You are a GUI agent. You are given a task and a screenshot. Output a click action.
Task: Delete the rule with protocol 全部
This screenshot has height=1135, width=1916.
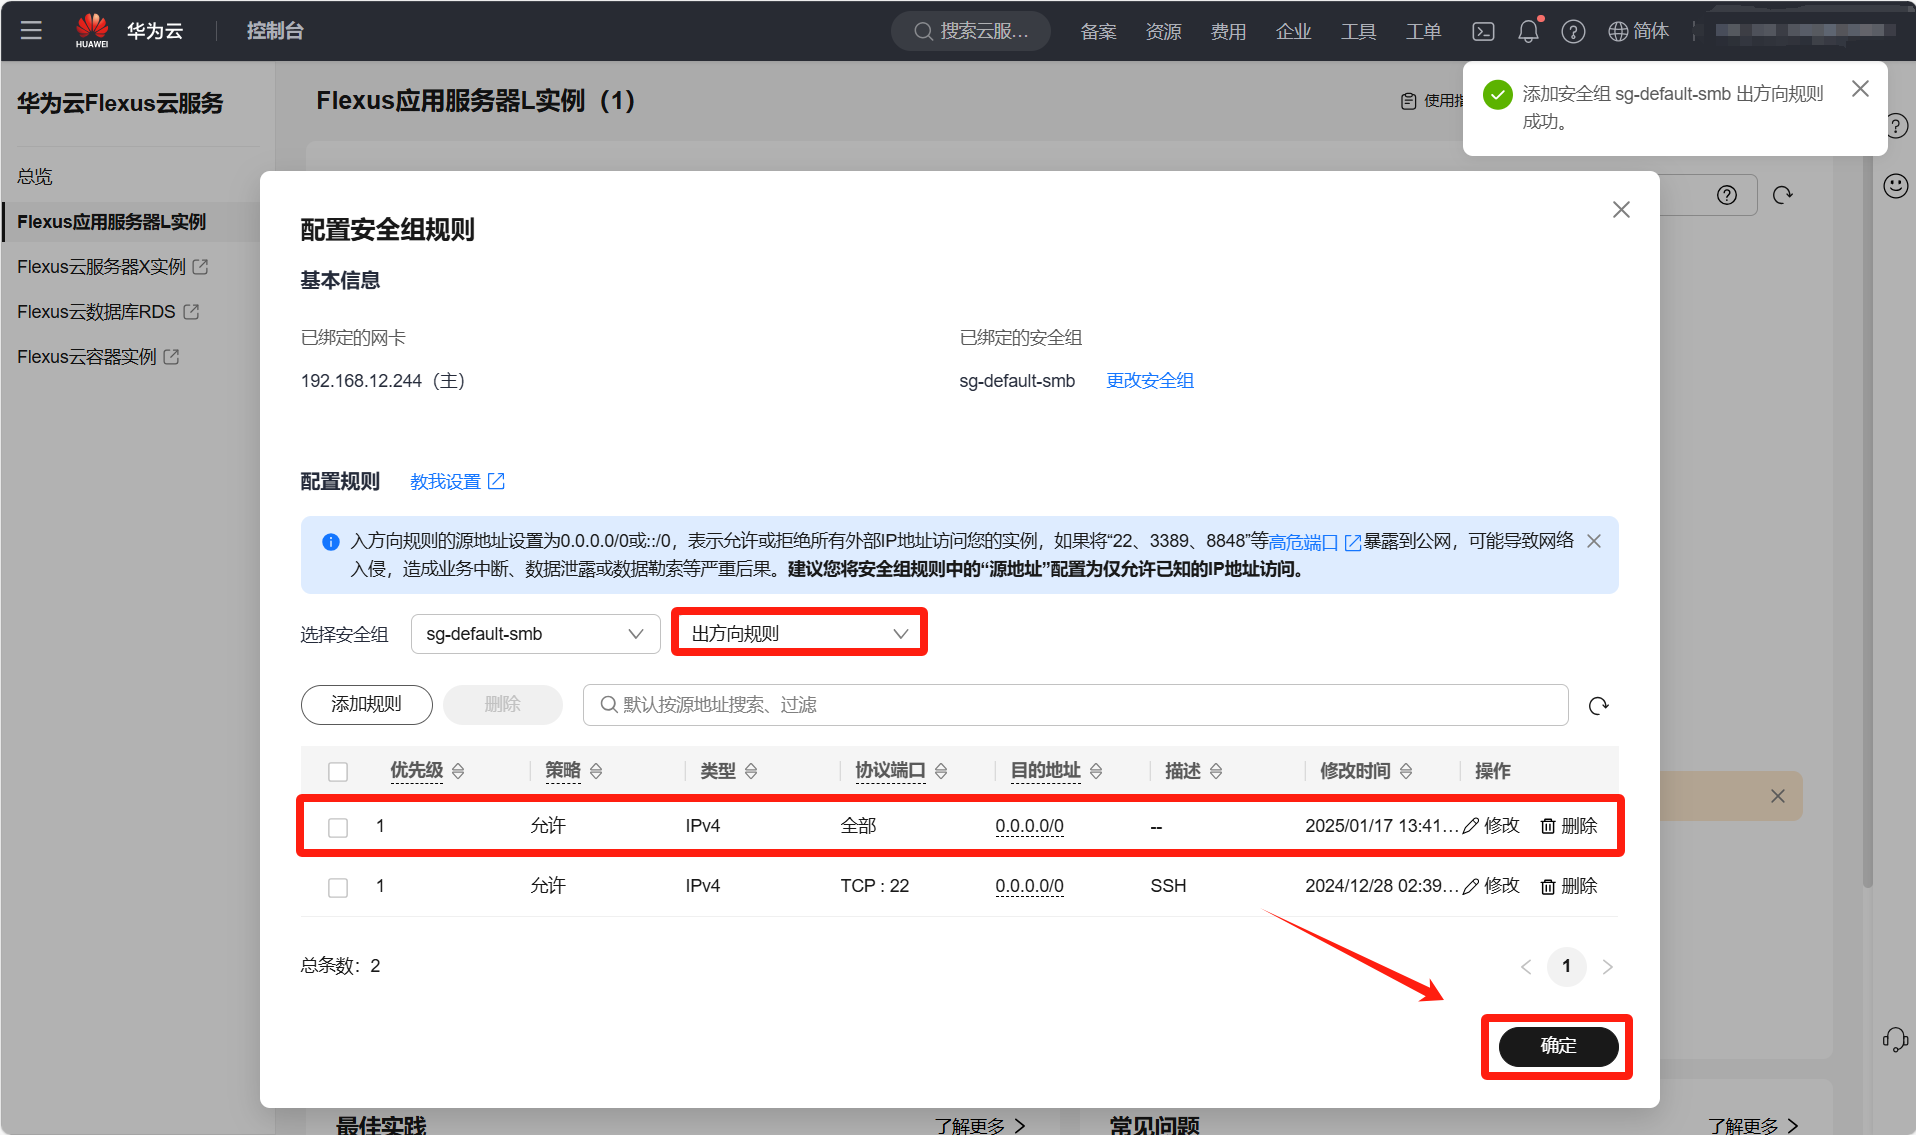click(x=1569, y=826)
